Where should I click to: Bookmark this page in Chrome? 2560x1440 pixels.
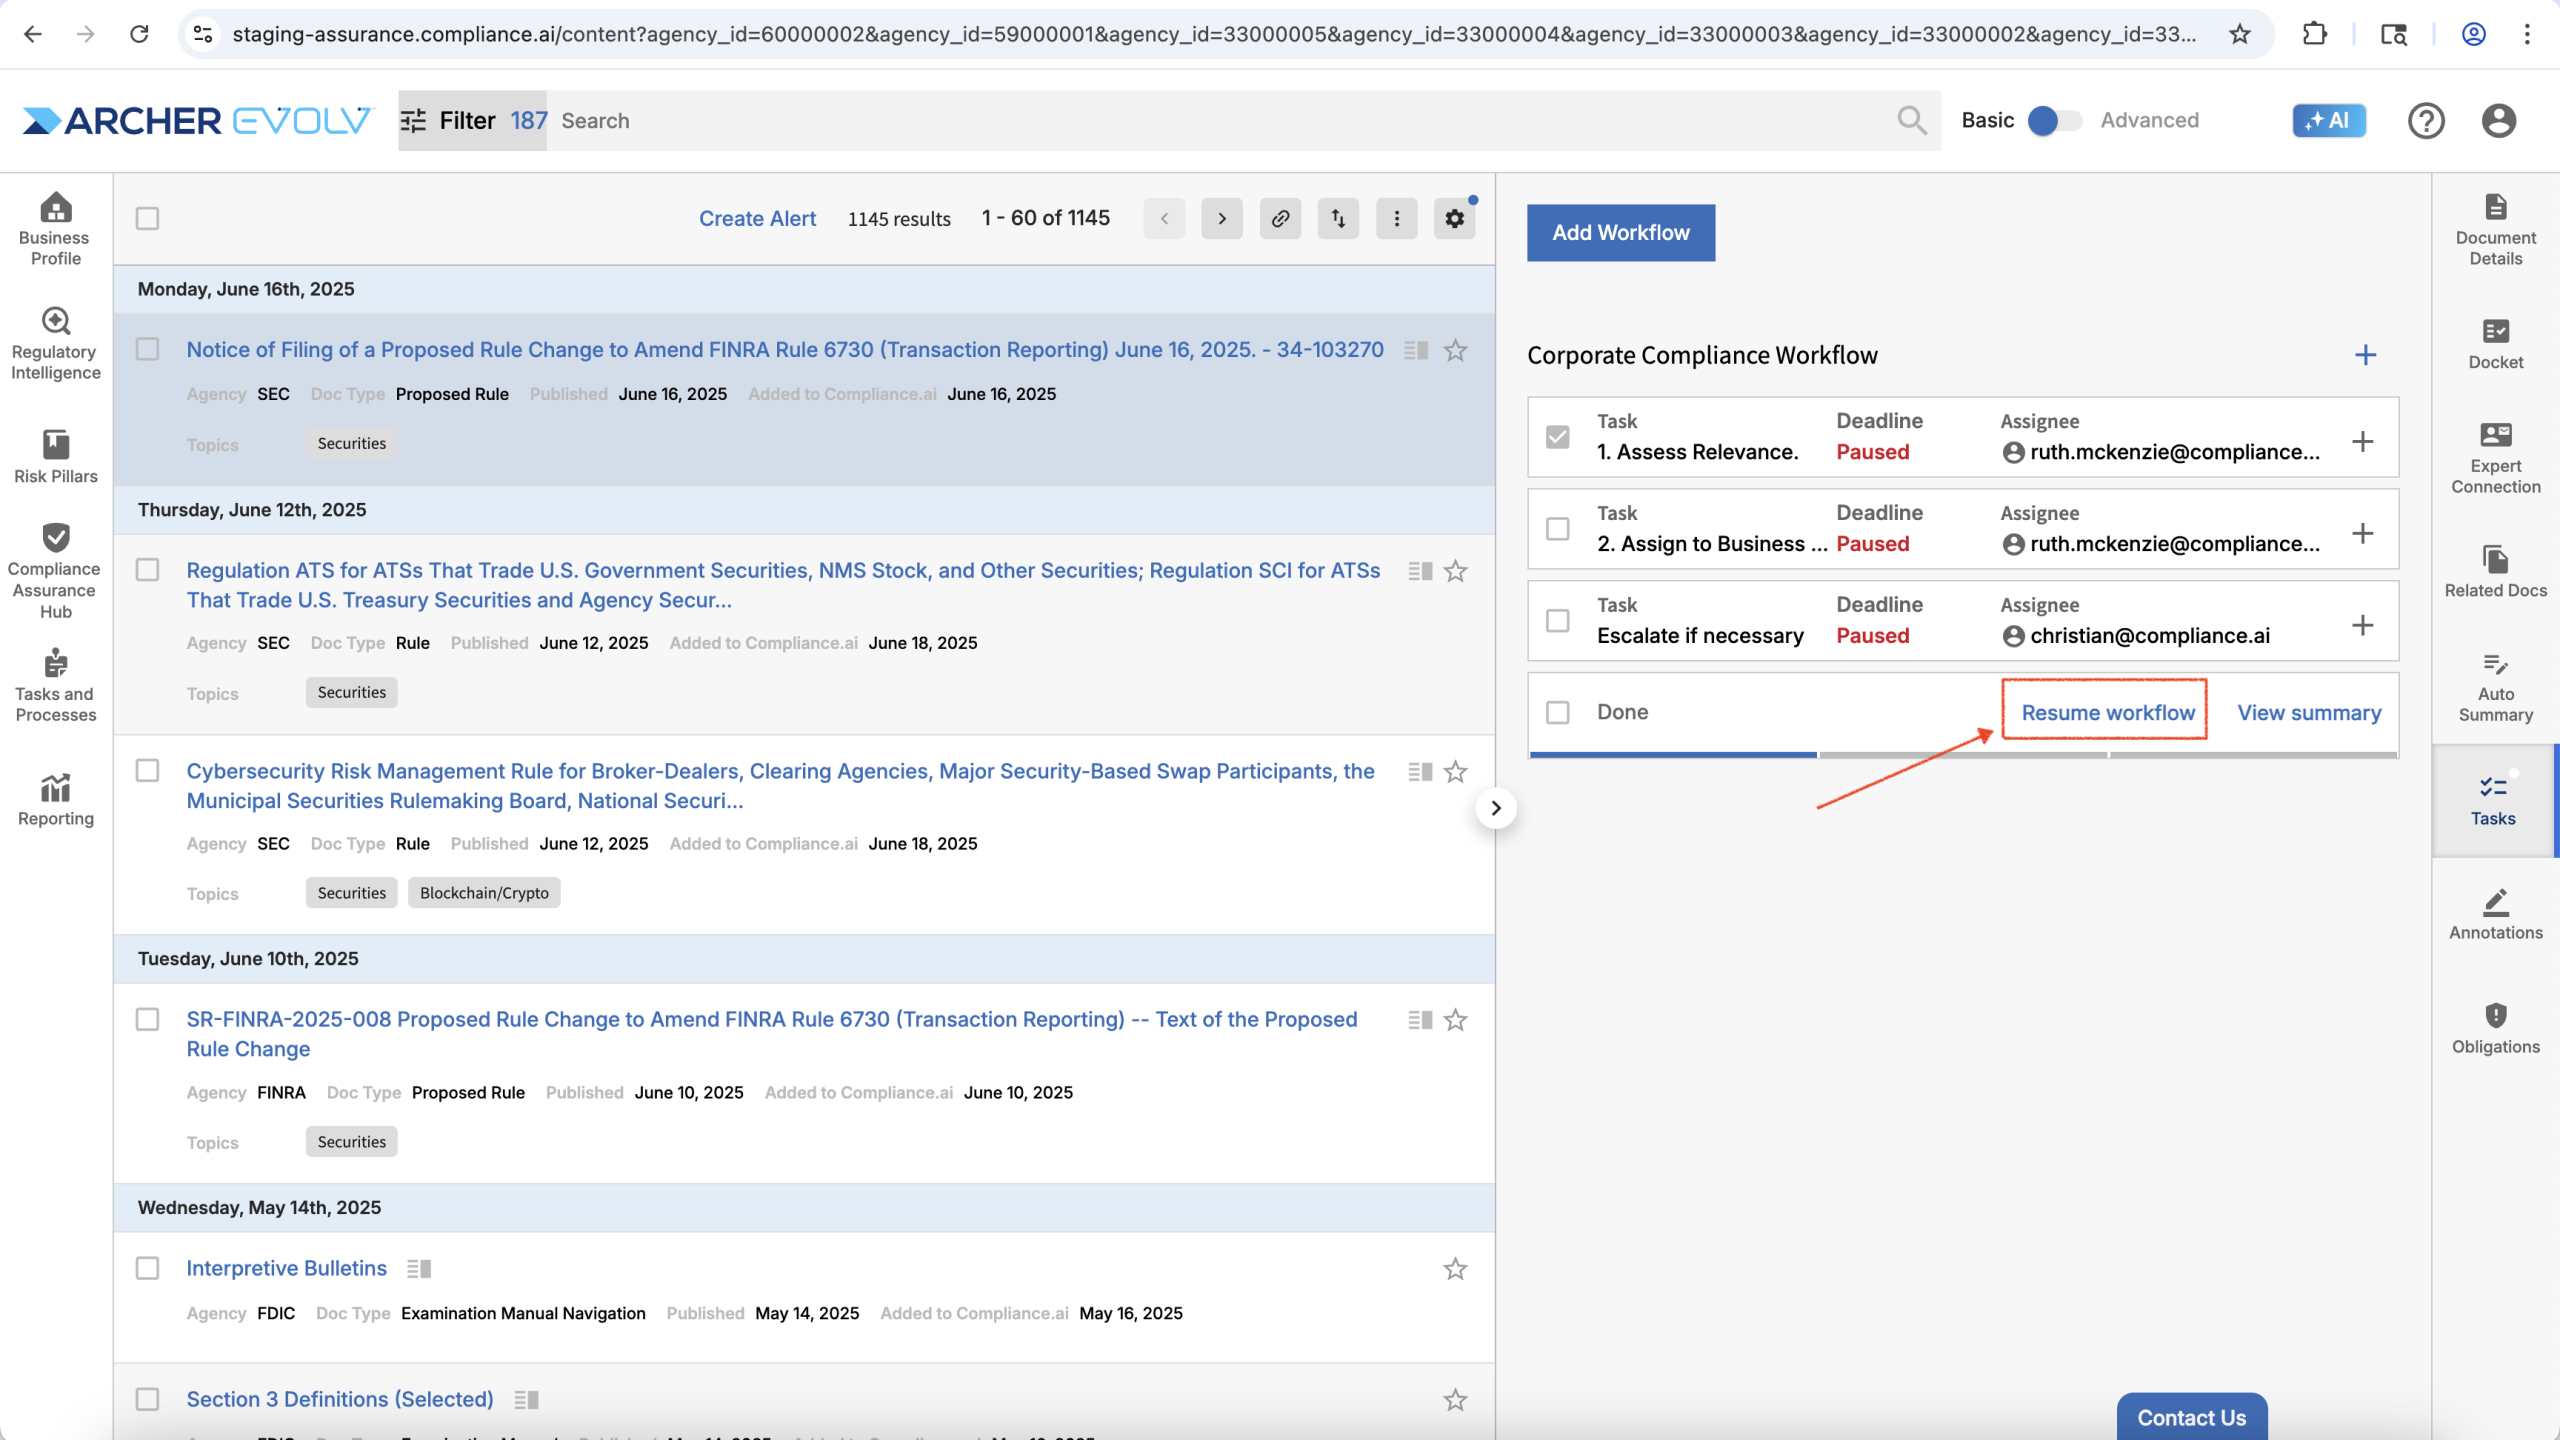tap(2239, 34)
